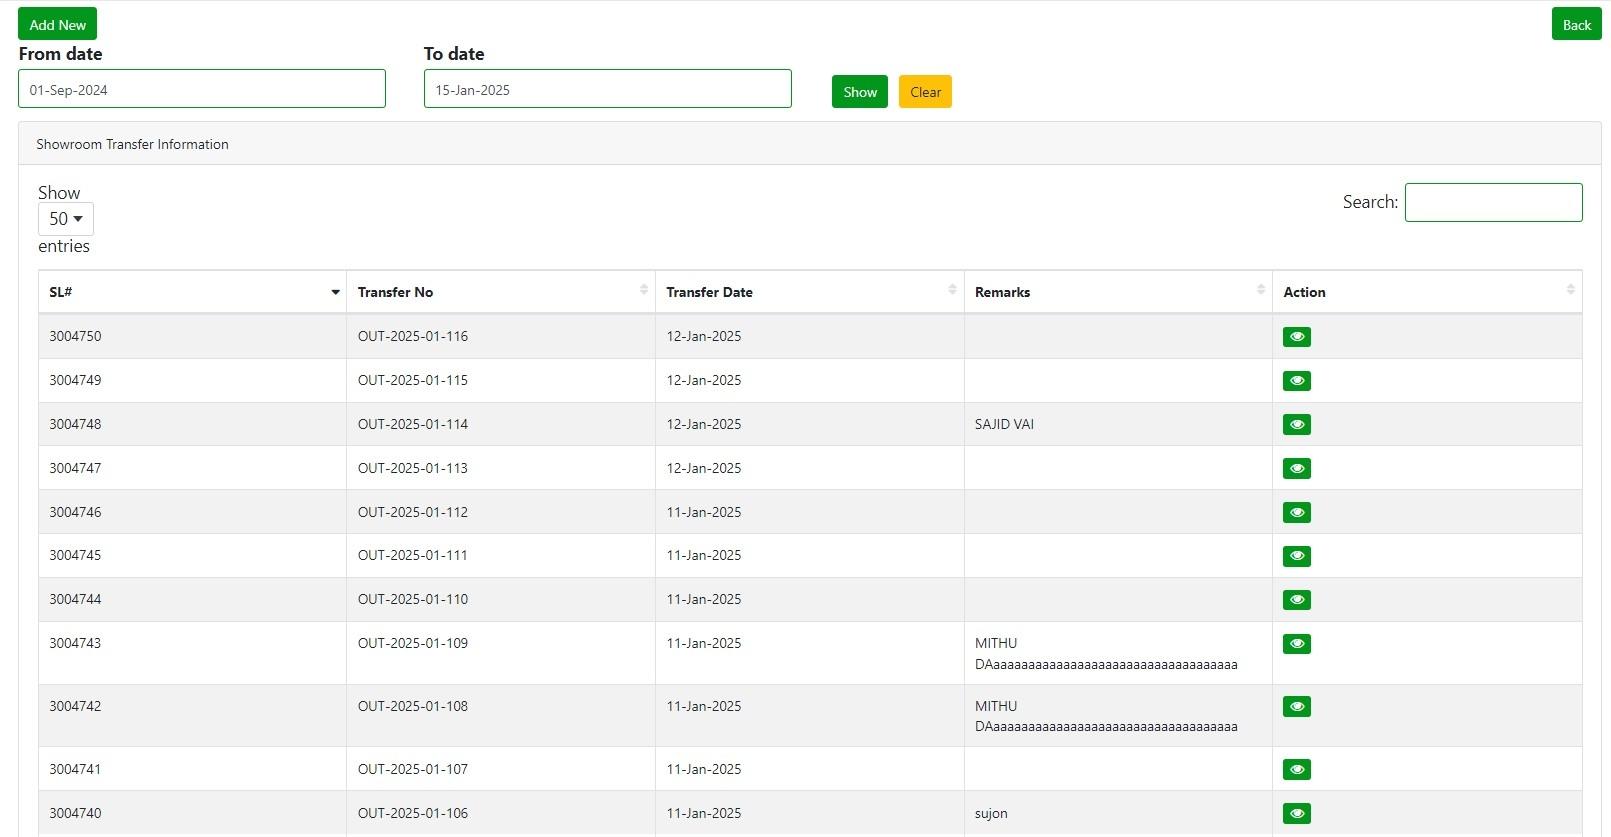Open the show entries dropdown
The height and width of the screenshot is (837, 1611).
66,219
